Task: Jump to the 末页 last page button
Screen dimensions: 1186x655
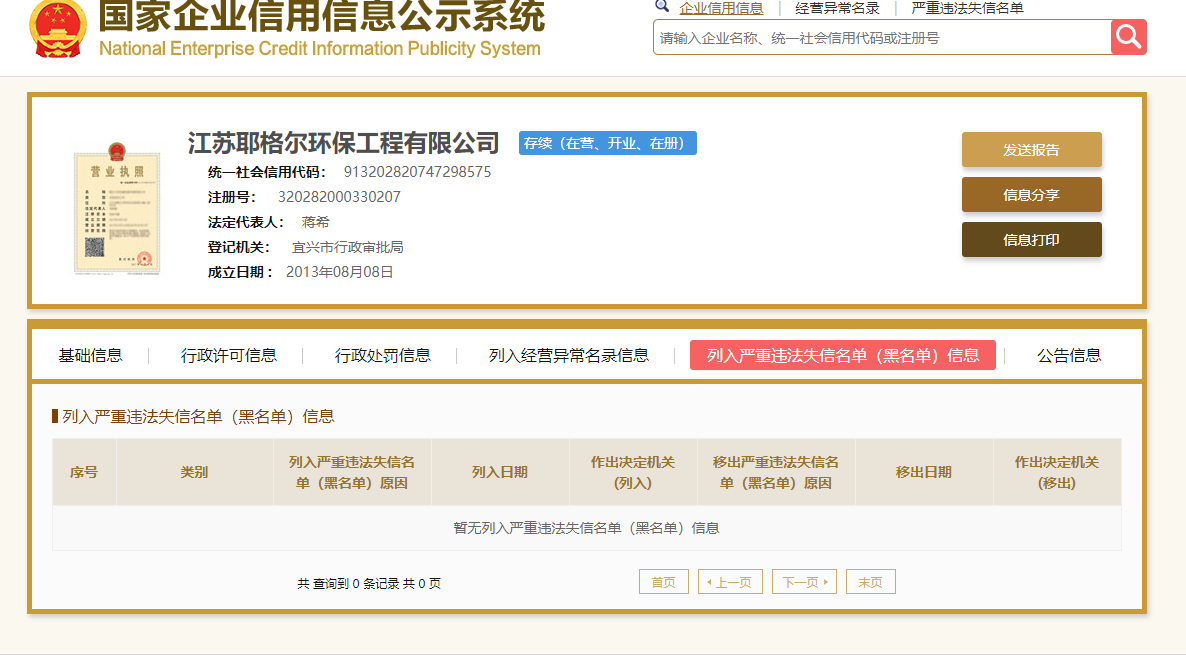Action: click(871, 582)
